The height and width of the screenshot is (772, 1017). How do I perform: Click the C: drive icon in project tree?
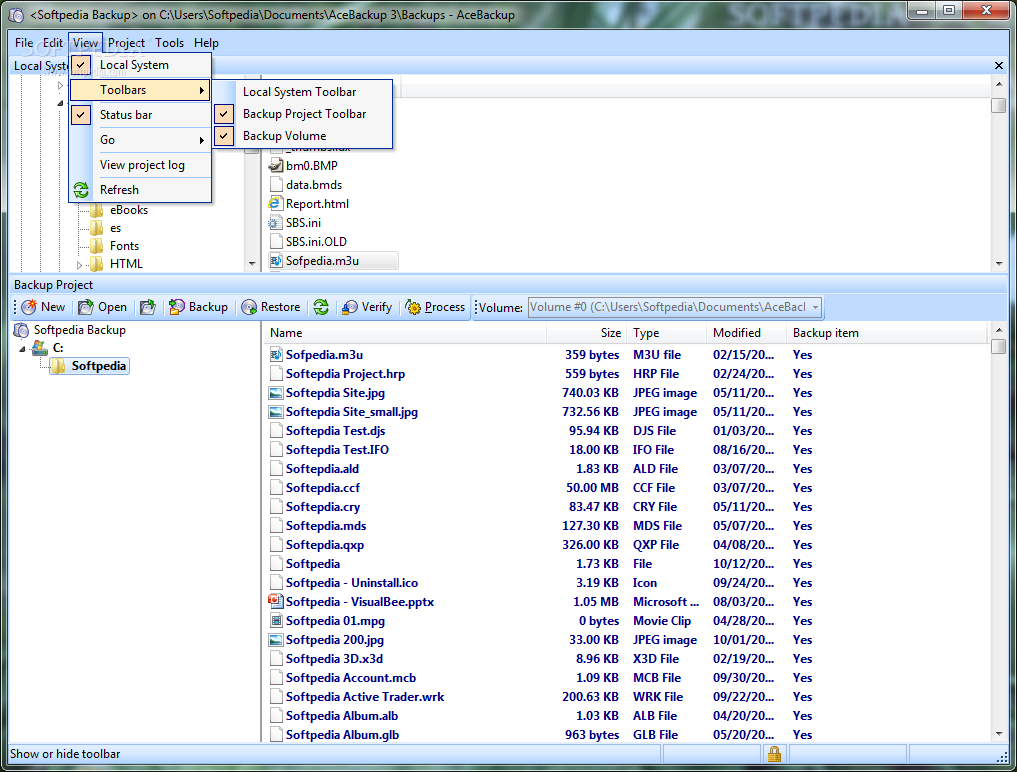(x=40, y=348)
